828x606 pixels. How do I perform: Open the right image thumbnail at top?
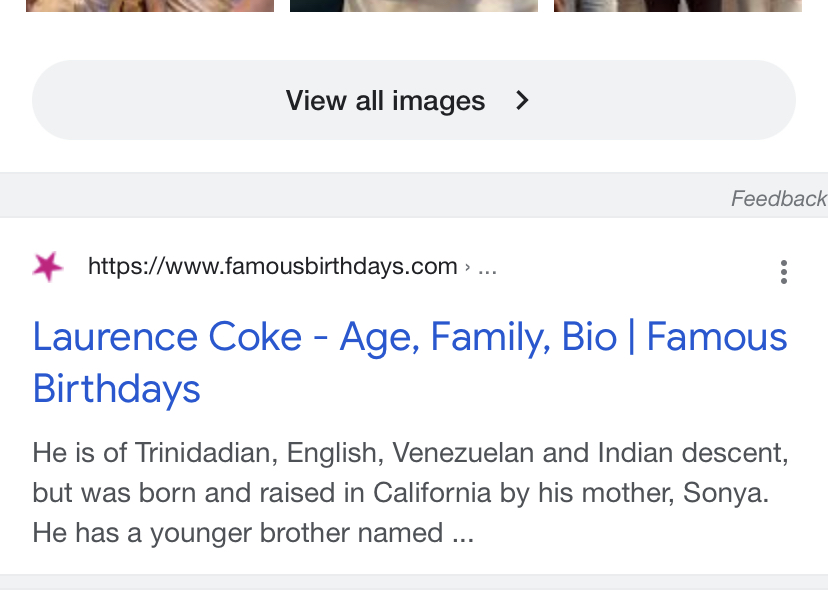[678, 6]
